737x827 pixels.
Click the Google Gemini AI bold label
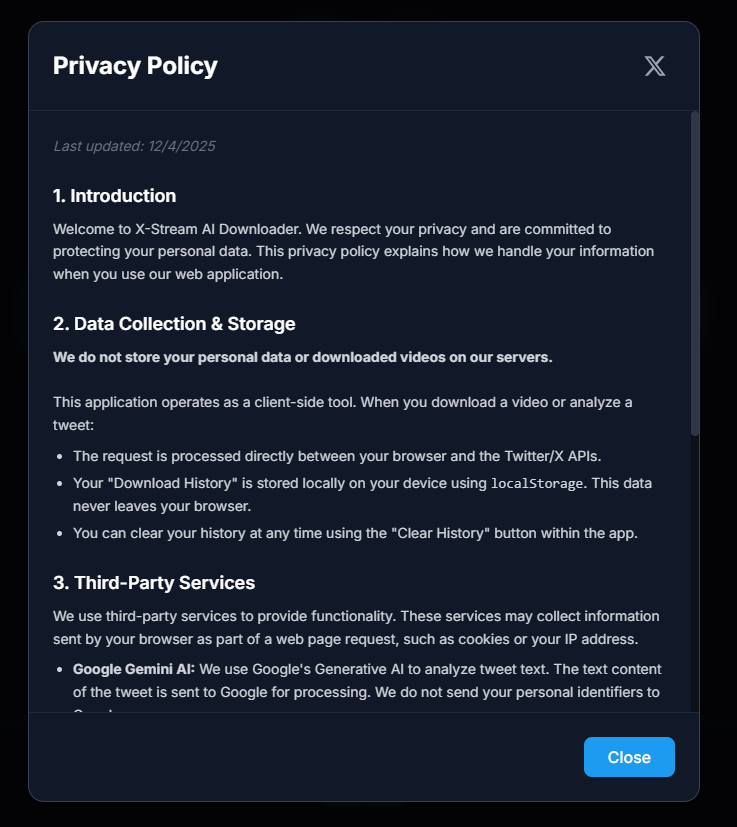pos(135,669)
